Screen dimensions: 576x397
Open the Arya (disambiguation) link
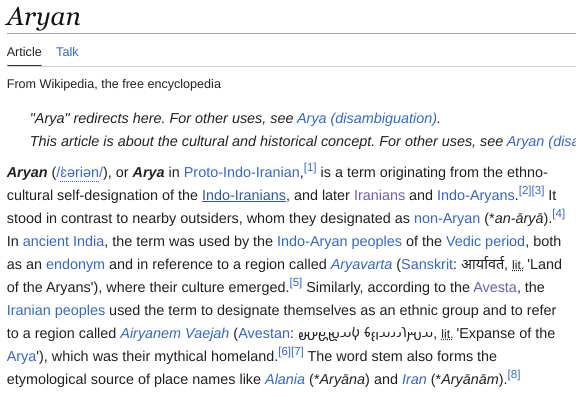coord(367,118)
